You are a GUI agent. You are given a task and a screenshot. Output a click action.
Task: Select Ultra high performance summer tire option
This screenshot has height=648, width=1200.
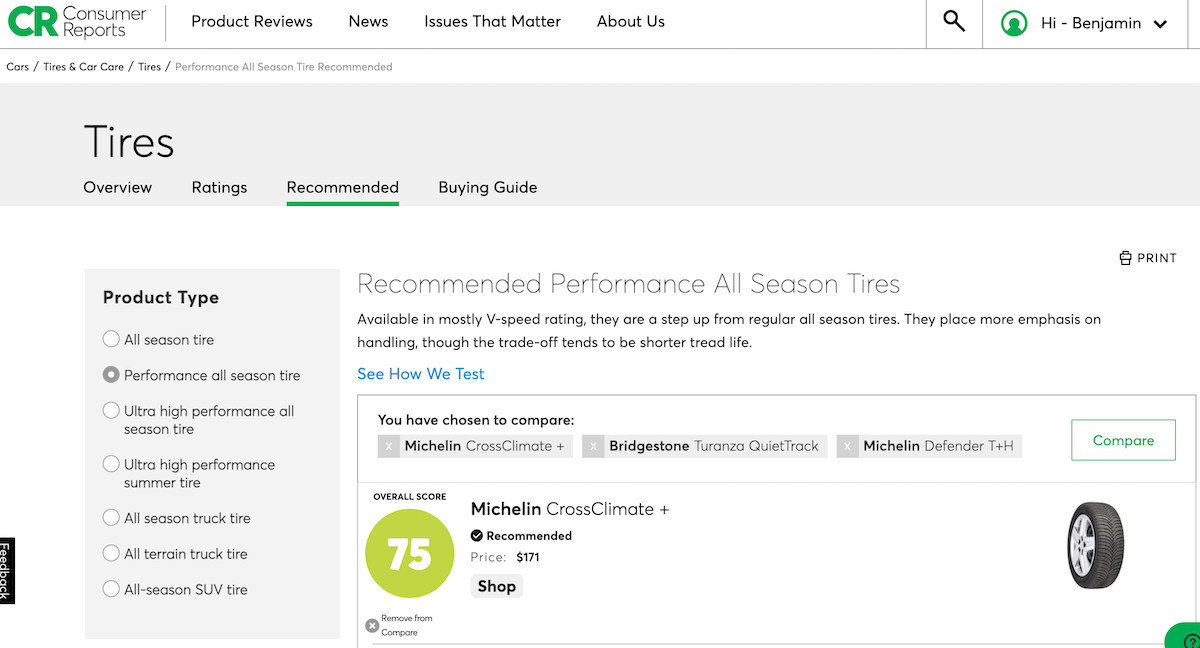pos(111,464)
